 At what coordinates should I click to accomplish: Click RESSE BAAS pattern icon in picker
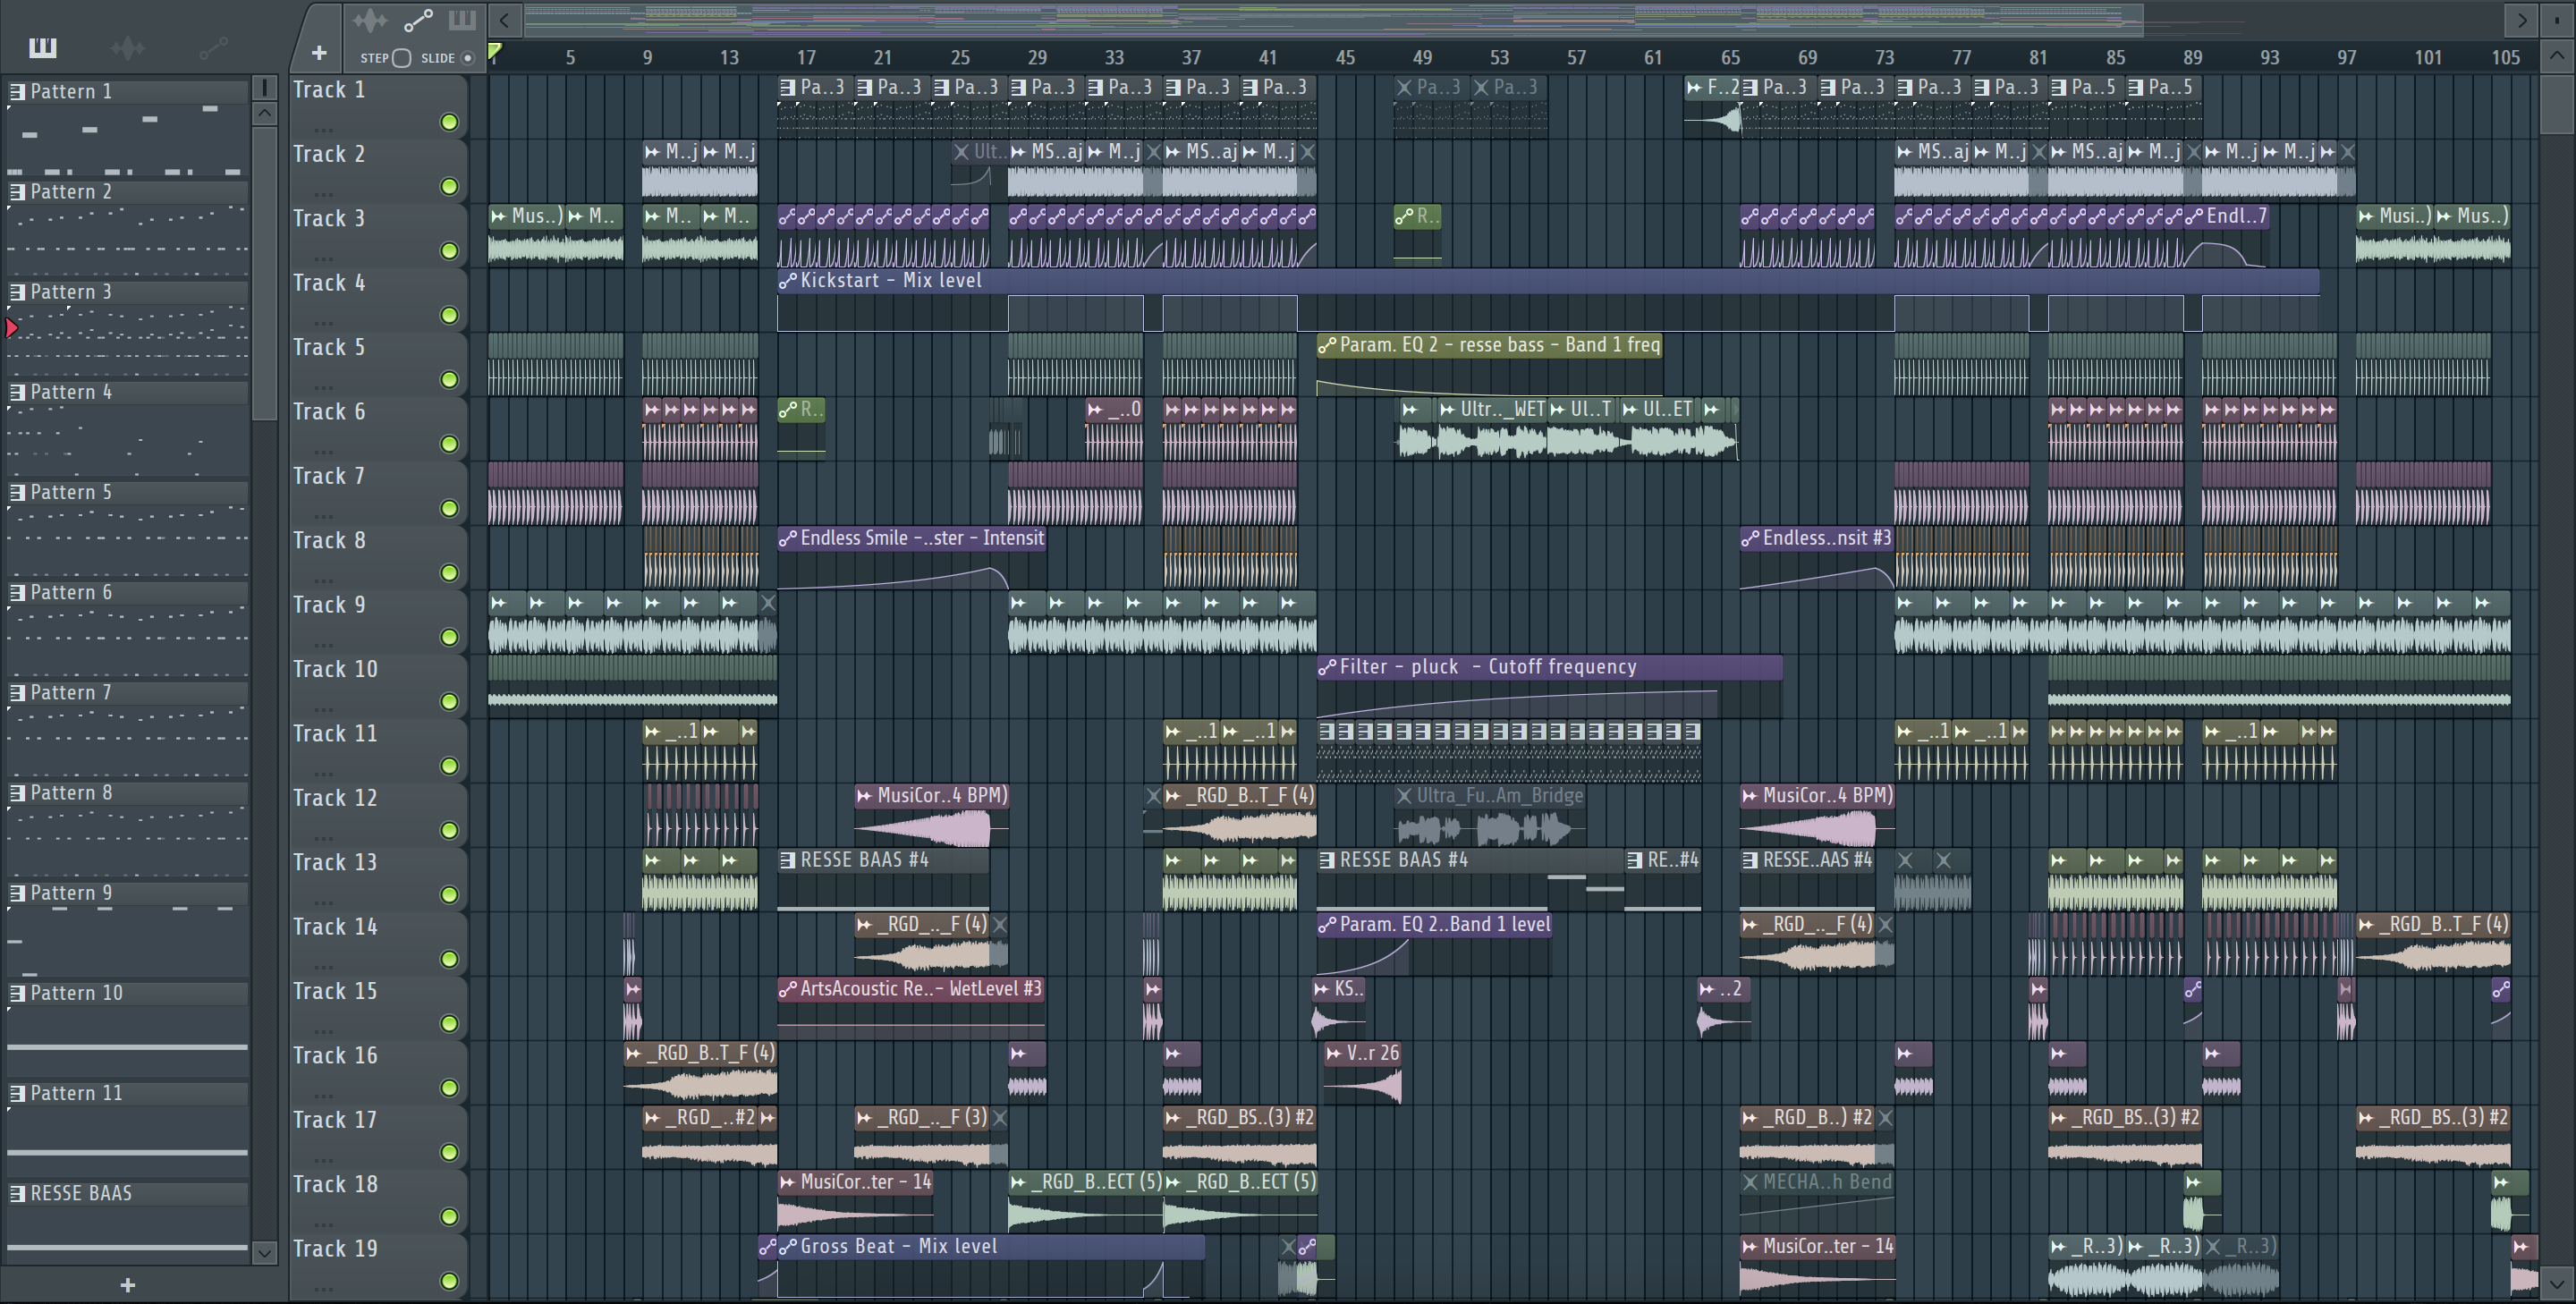pyautogui.click(x=17, y=1193)
